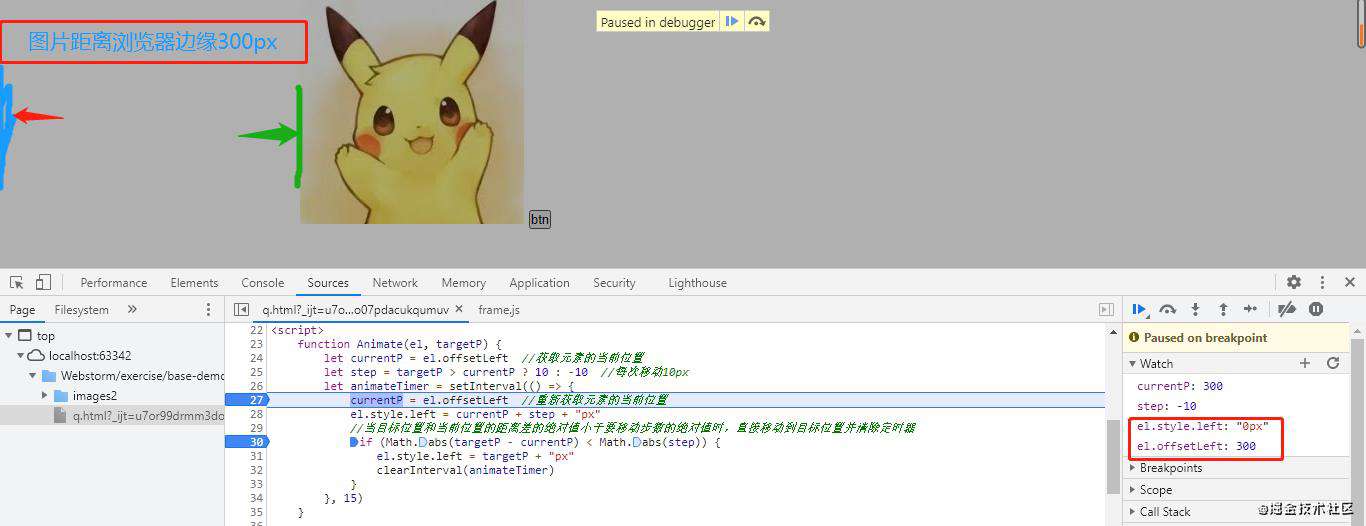Select el.offsetLeft watch expression

coord(1197,446)
